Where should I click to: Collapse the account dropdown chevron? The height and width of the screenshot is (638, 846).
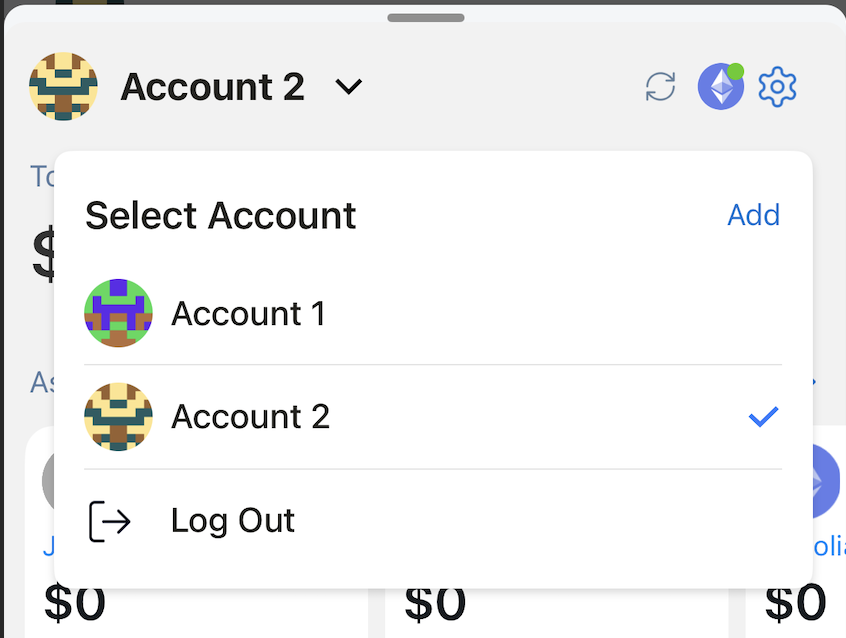348,88
